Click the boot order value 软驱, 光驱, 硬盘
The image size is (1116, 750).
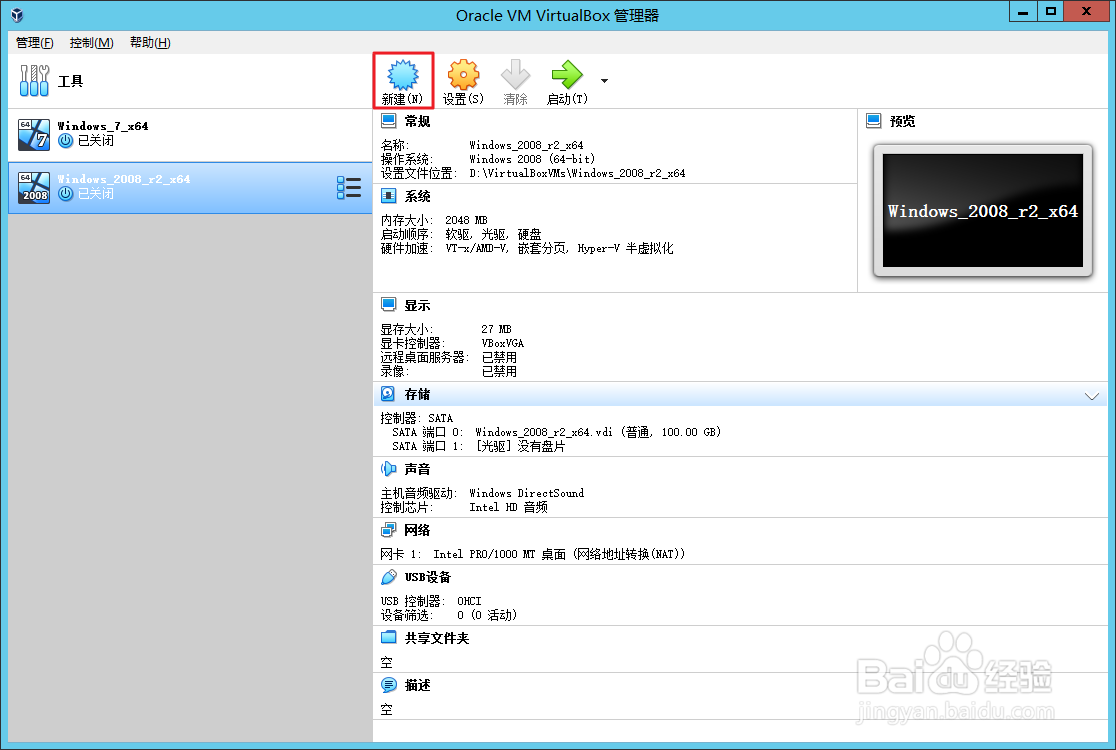(493, 234)
